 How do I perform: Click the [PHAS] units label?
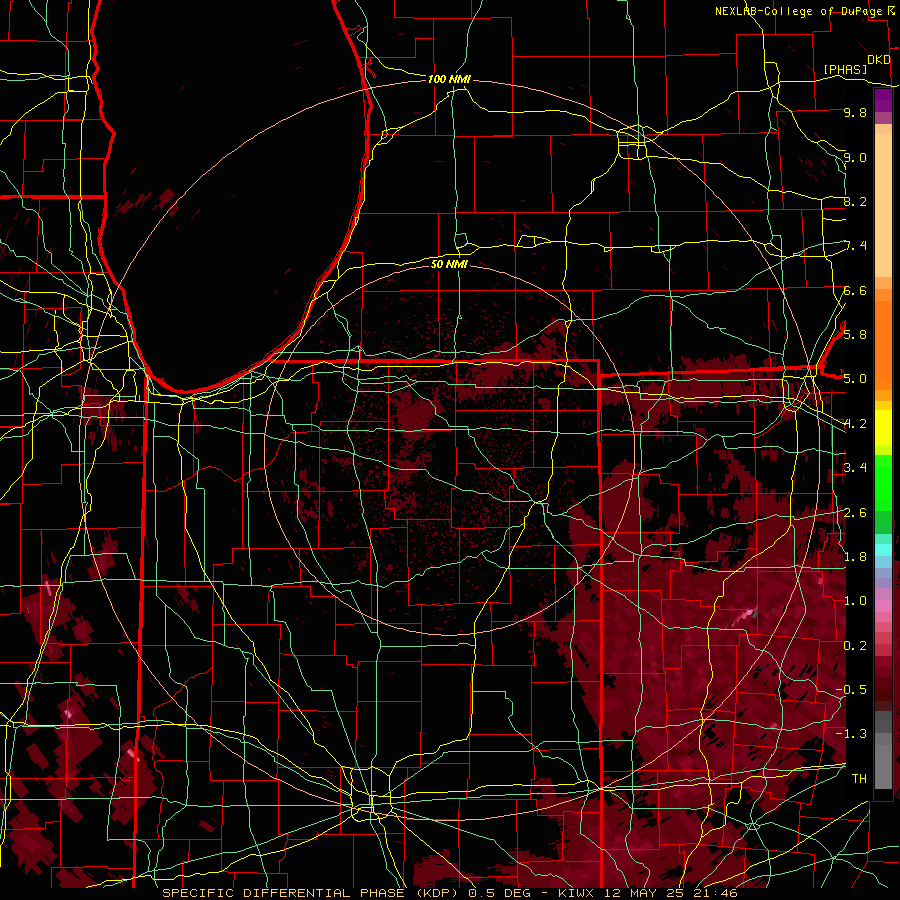[845, 70]
